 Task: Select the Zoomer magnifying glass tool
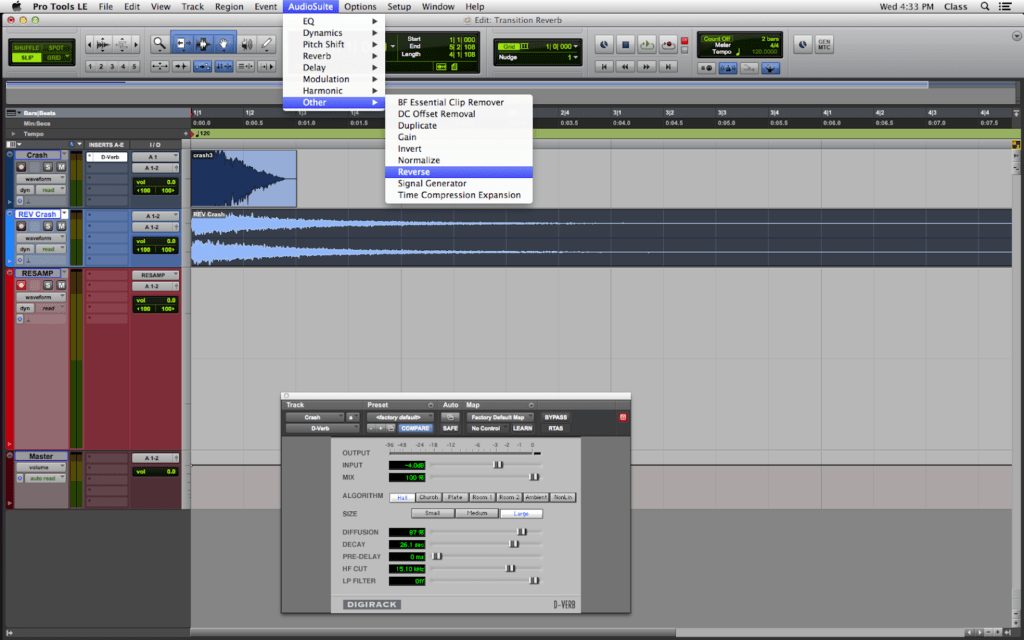coord(159,43)
